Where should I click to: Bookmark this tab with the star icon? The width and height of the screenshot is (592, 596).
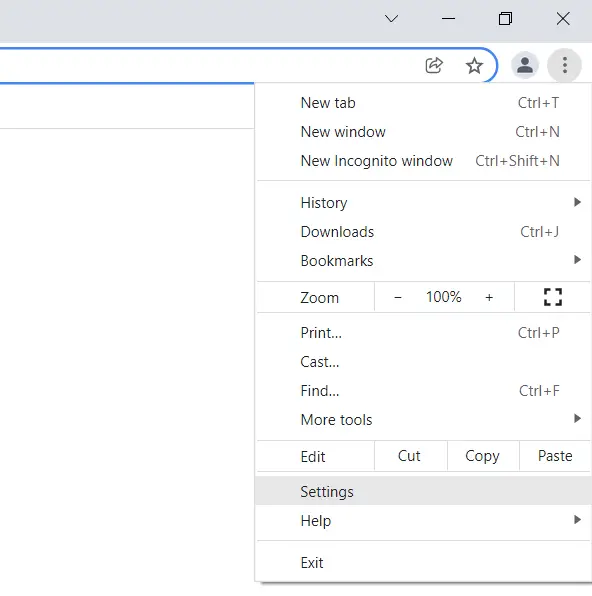(x=474, y=65)
